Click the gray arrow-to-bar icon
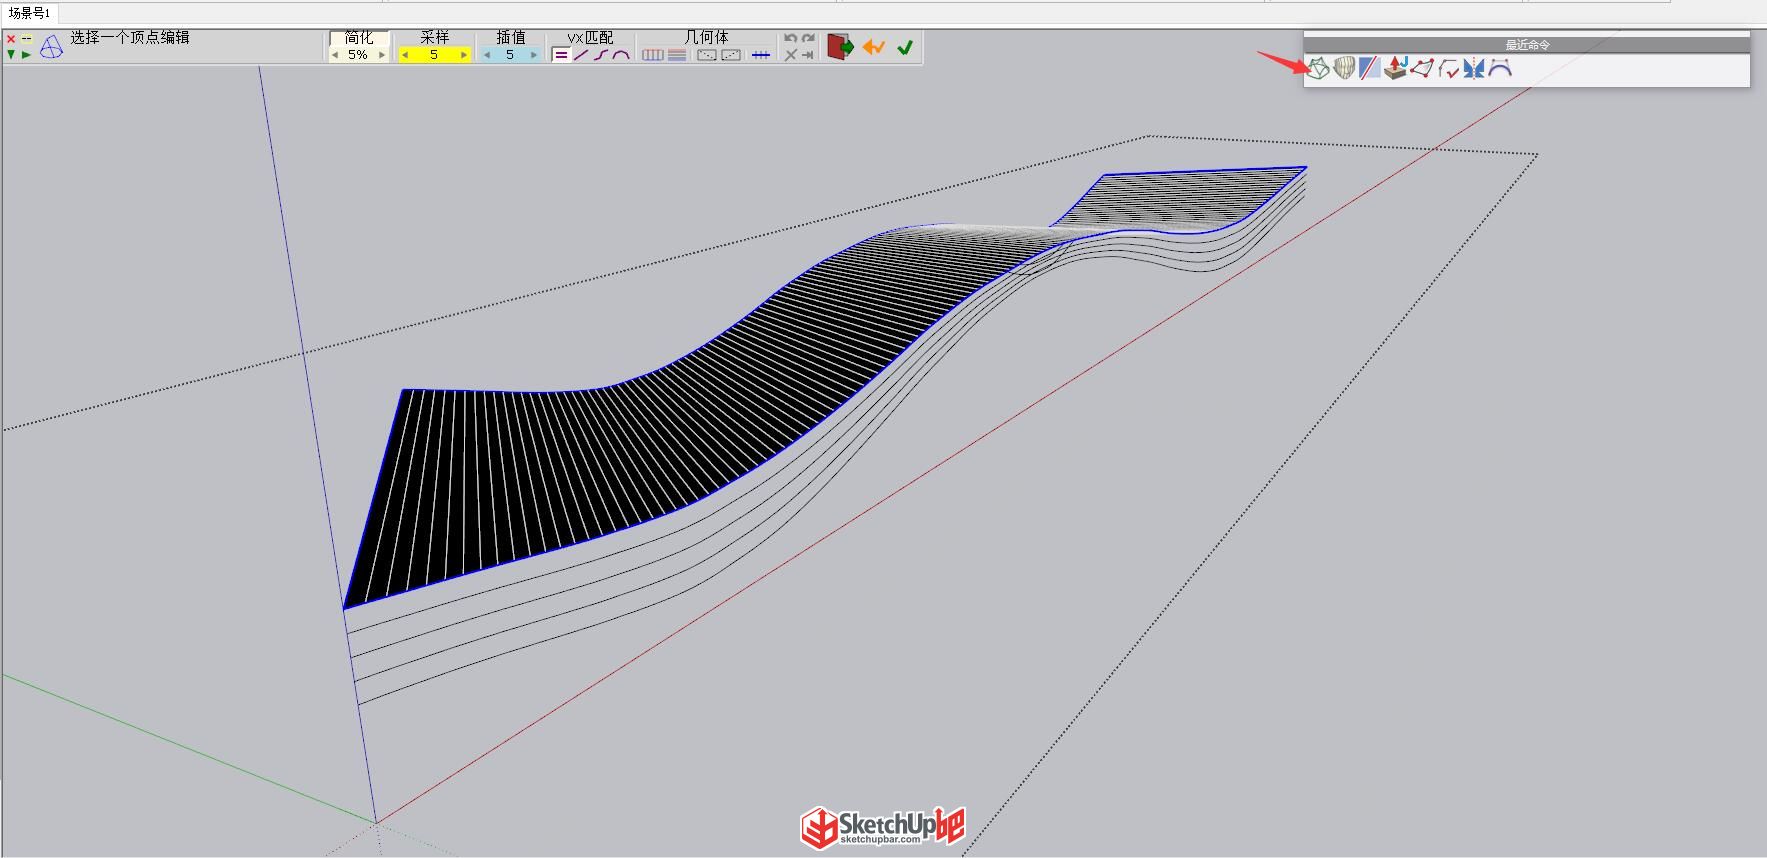 point(808,55)
